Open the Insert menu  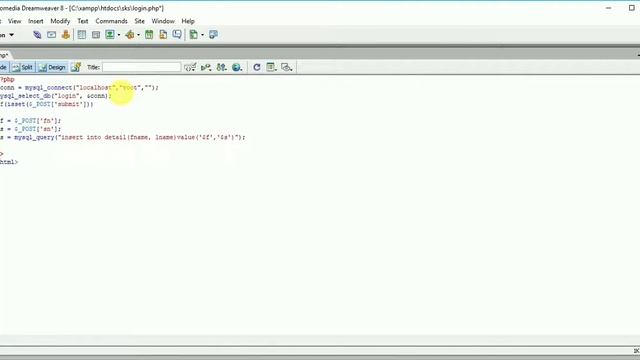(36, 21)
